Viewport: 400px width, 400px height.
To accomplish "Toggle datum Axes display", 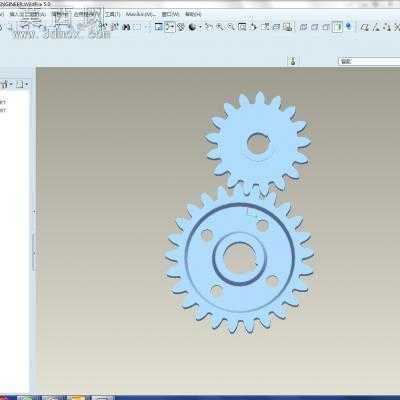I will [x=376, y=27].
